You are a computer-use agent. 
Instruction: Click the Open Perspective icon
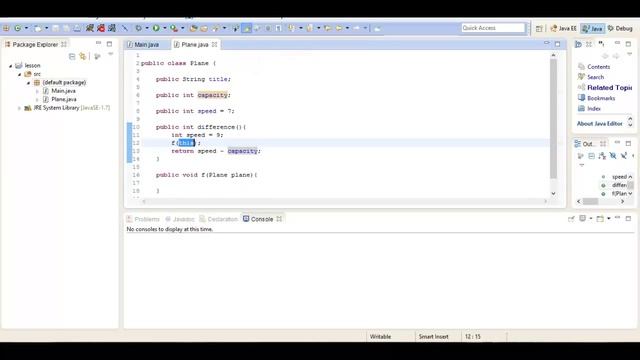539,28
